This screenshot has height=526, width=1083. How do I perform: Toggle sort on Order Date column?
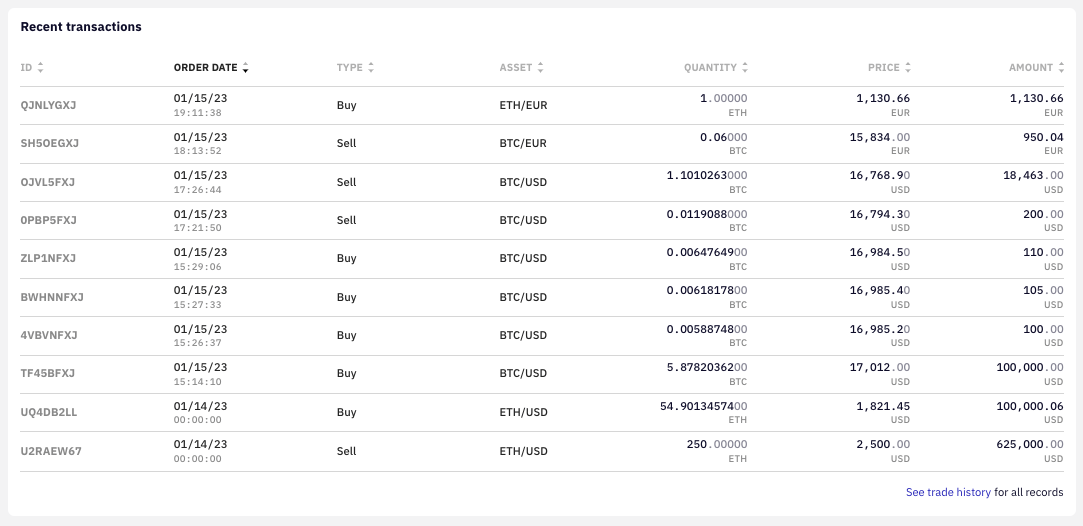(x=246, y=68)
